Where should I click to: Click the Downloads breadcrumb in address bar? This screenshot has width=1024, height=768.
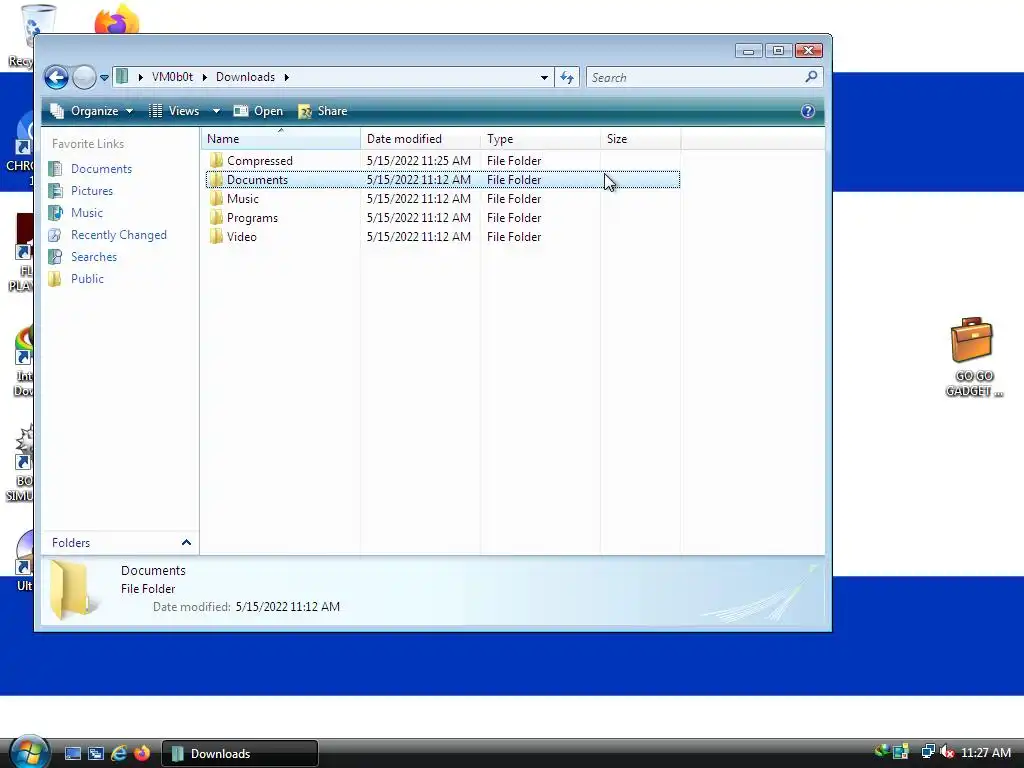[245, 77]
